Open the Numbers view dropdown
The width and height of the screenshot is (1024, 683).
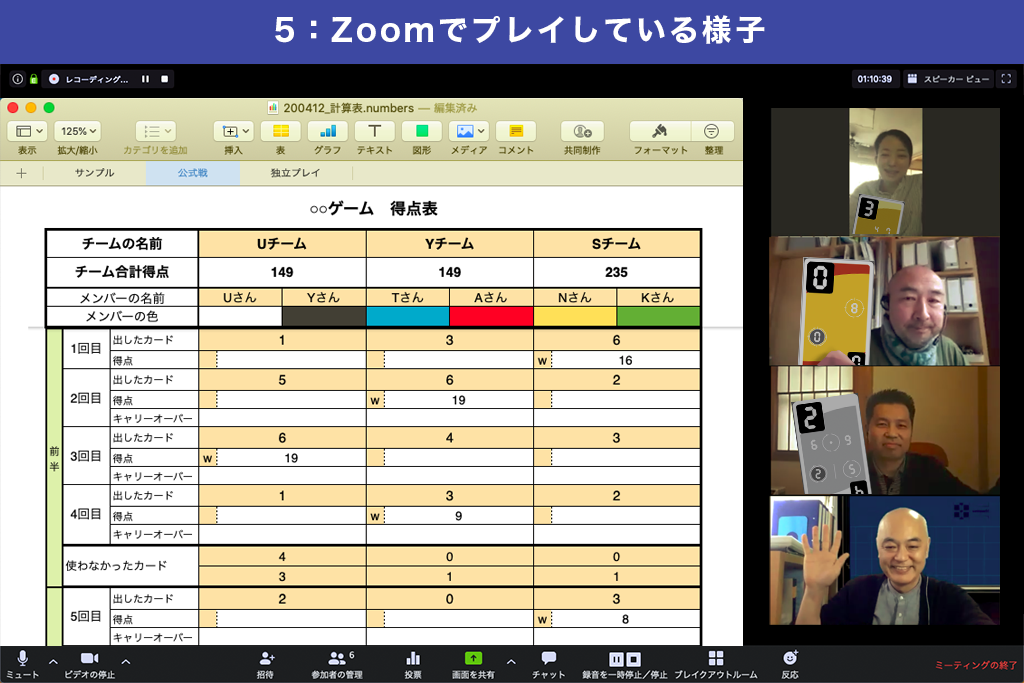pos(27,131)
